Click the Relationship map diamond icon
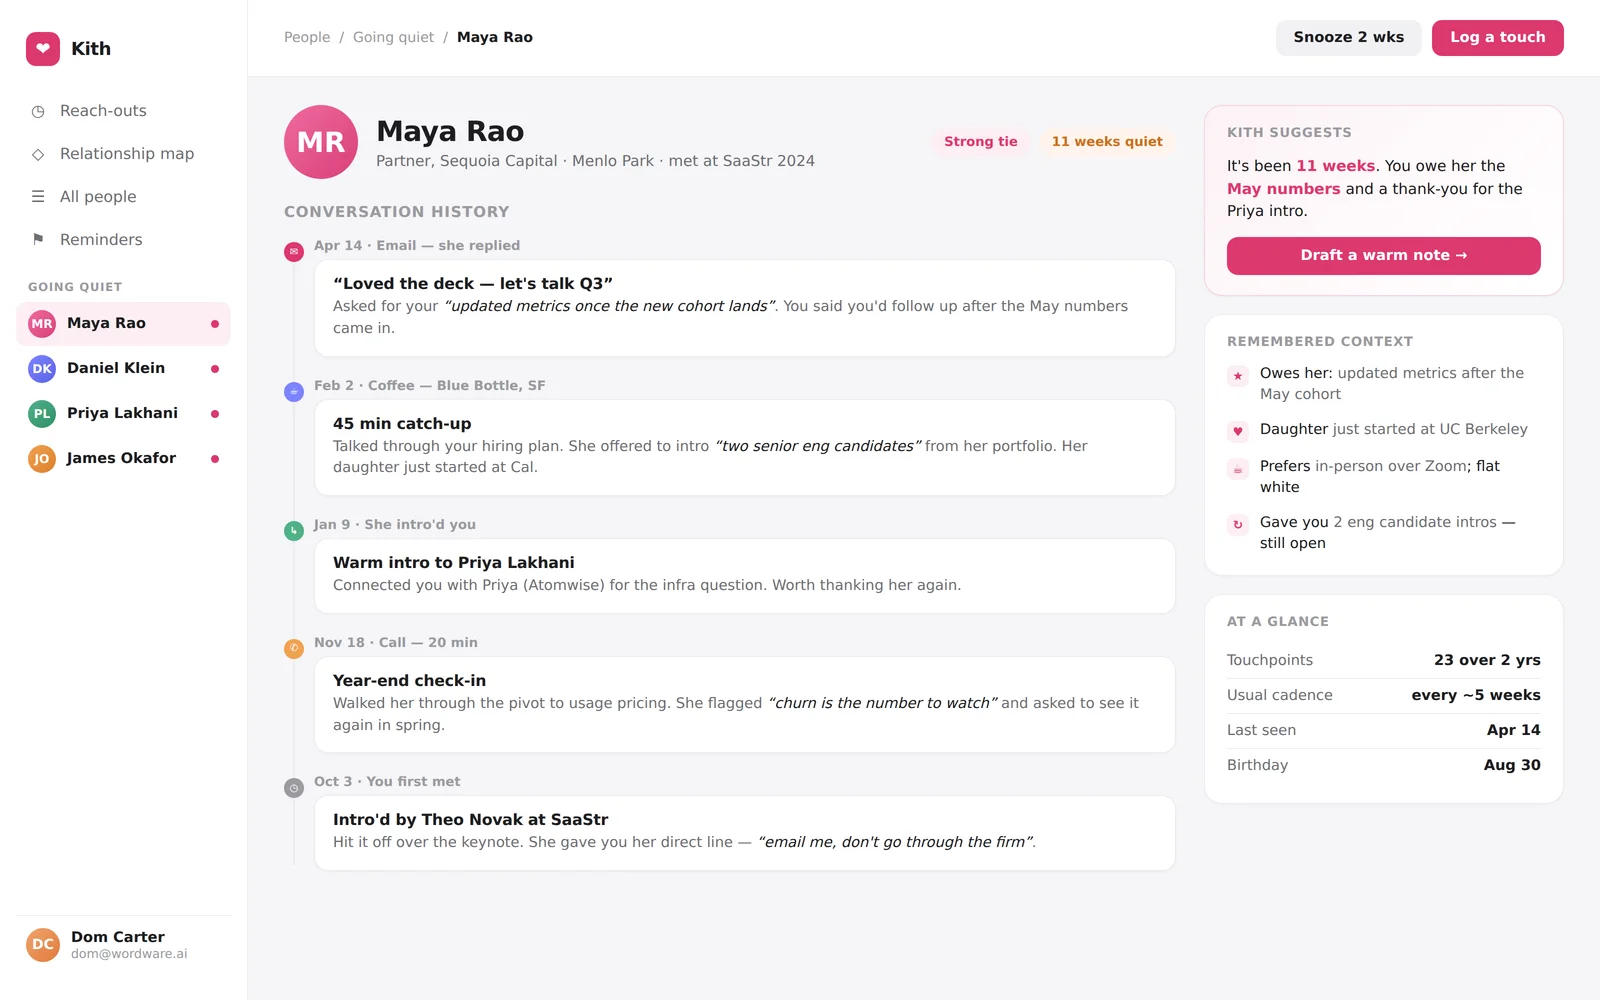 38,154
